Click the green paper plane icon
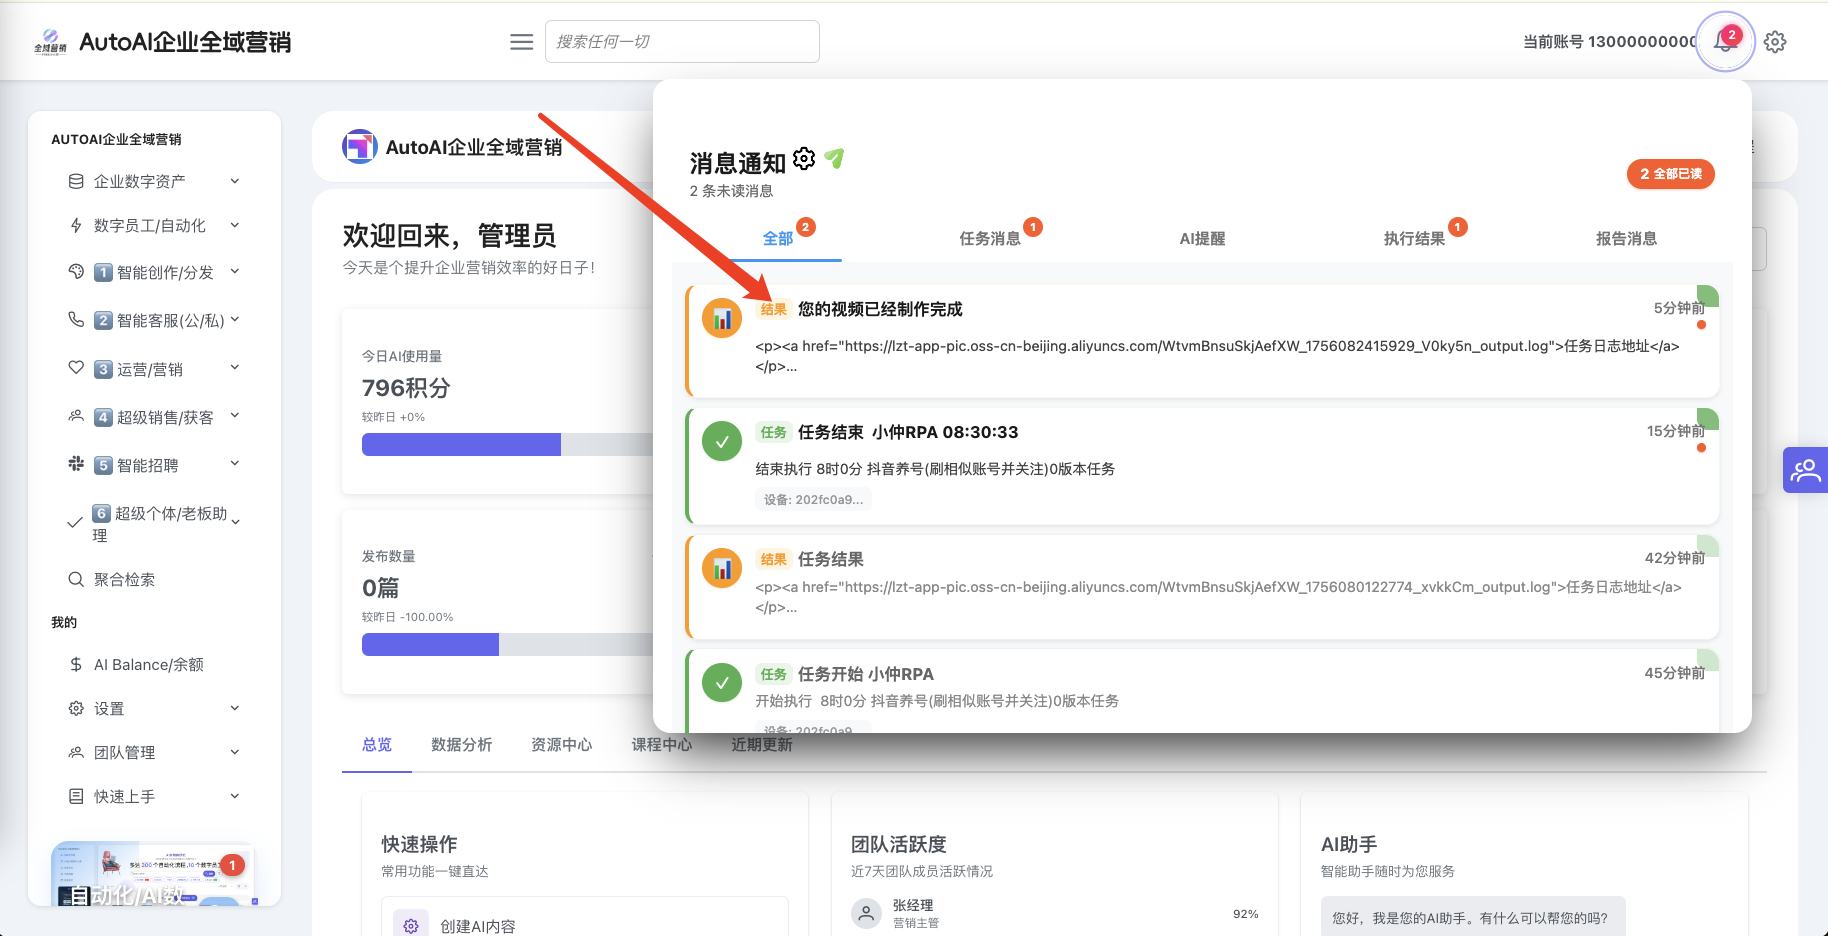This screenshot has height=936, width=1828. coord(835,159)
